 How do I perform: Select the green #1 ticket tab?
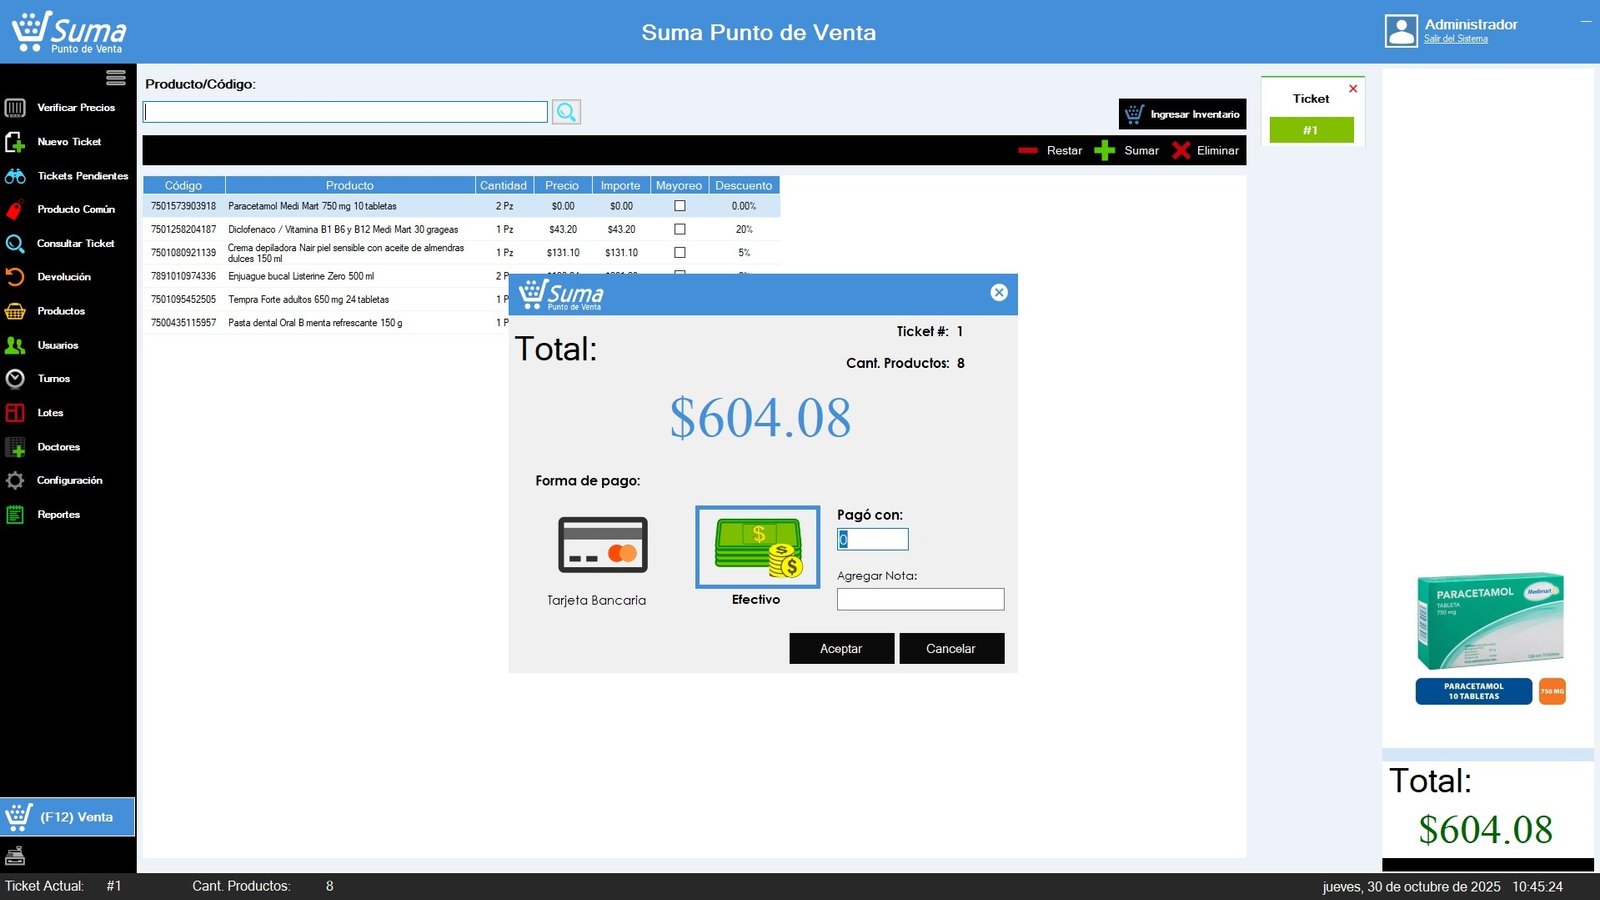point(1311,130)
